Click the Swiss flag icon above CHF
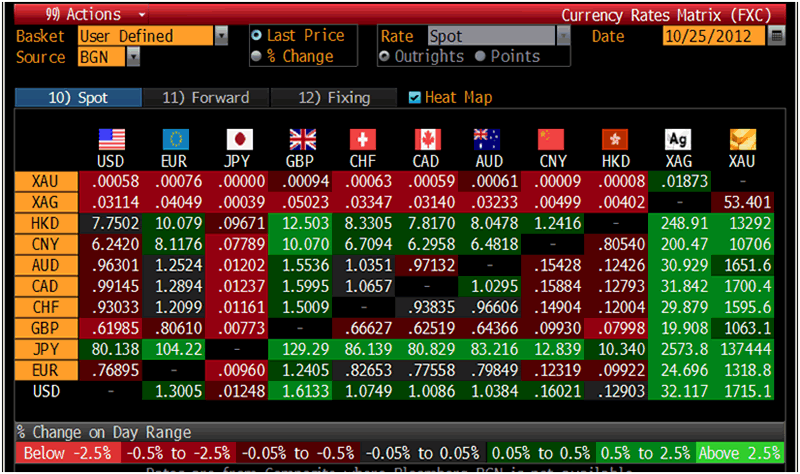 [363, 140]
